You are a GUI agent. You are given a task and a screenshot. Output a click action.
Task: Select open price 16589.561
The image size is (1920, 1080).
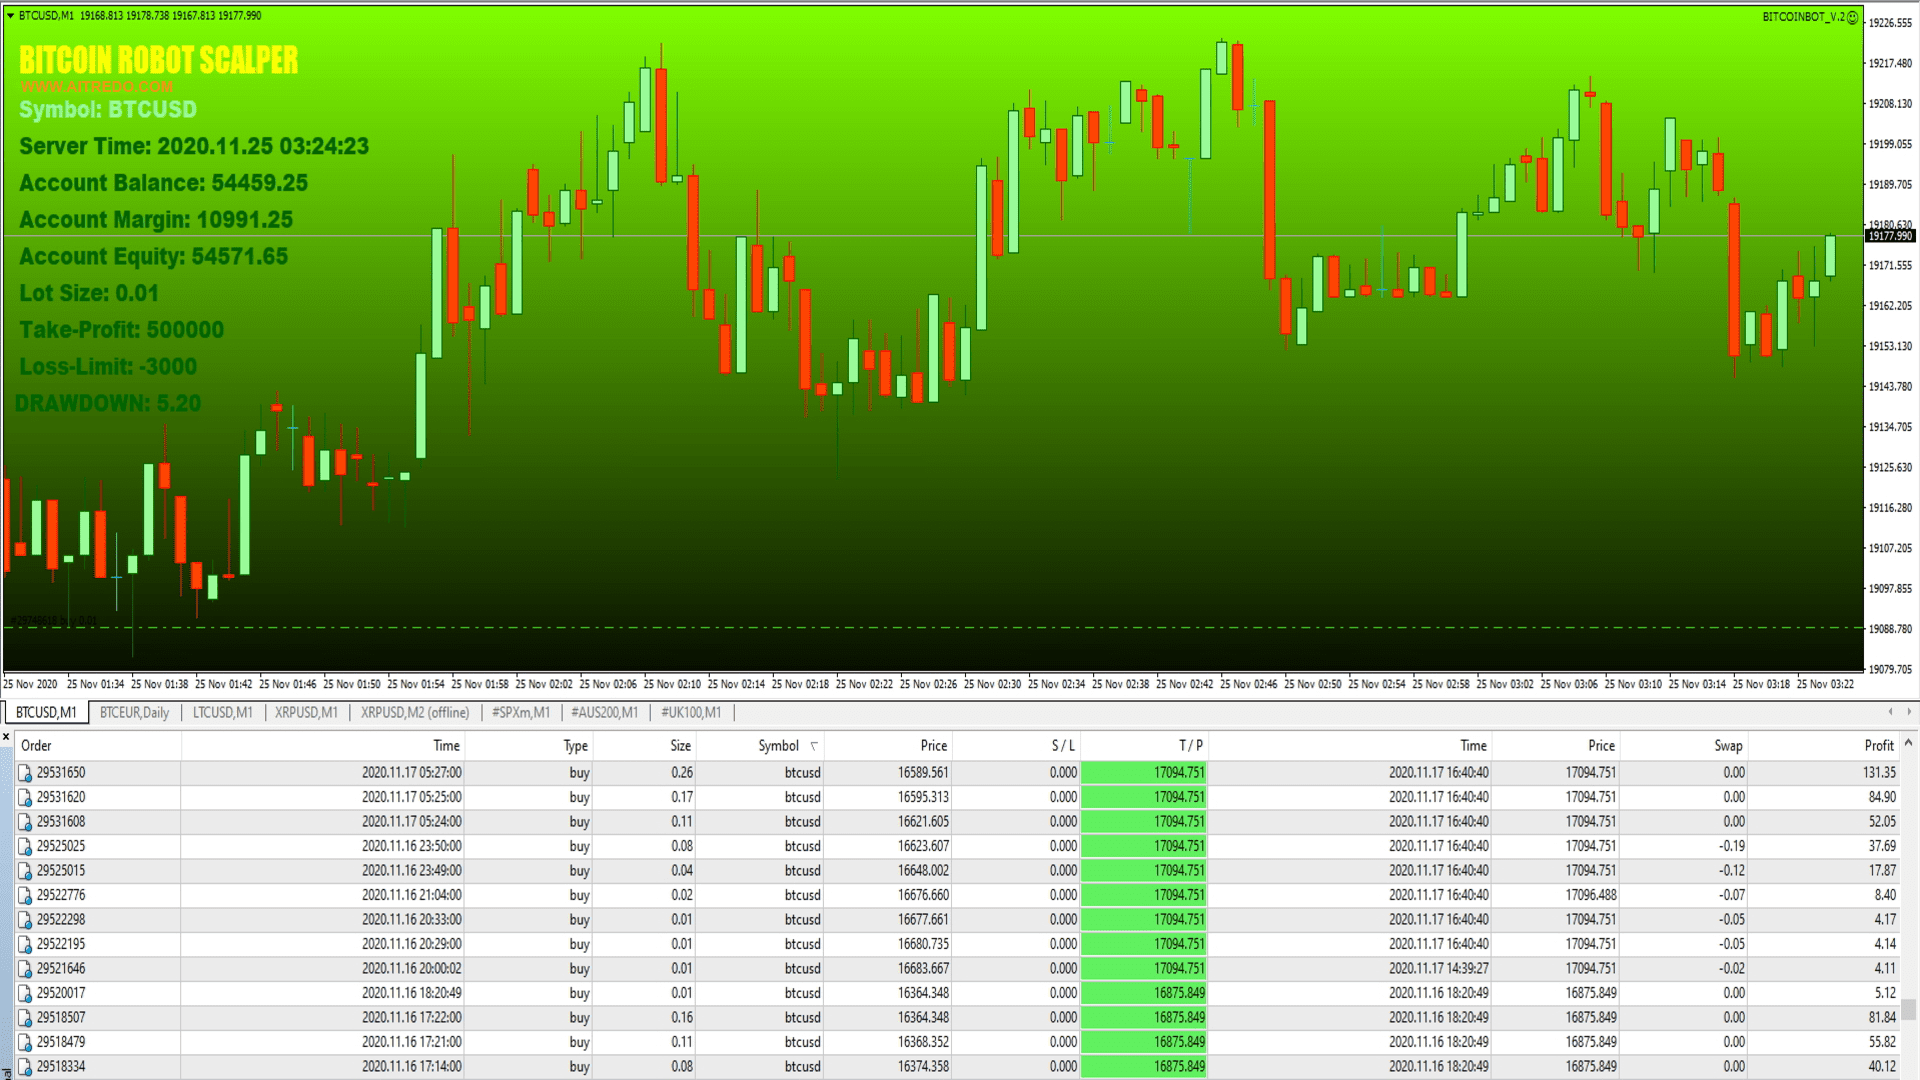(x=923, y=773)
